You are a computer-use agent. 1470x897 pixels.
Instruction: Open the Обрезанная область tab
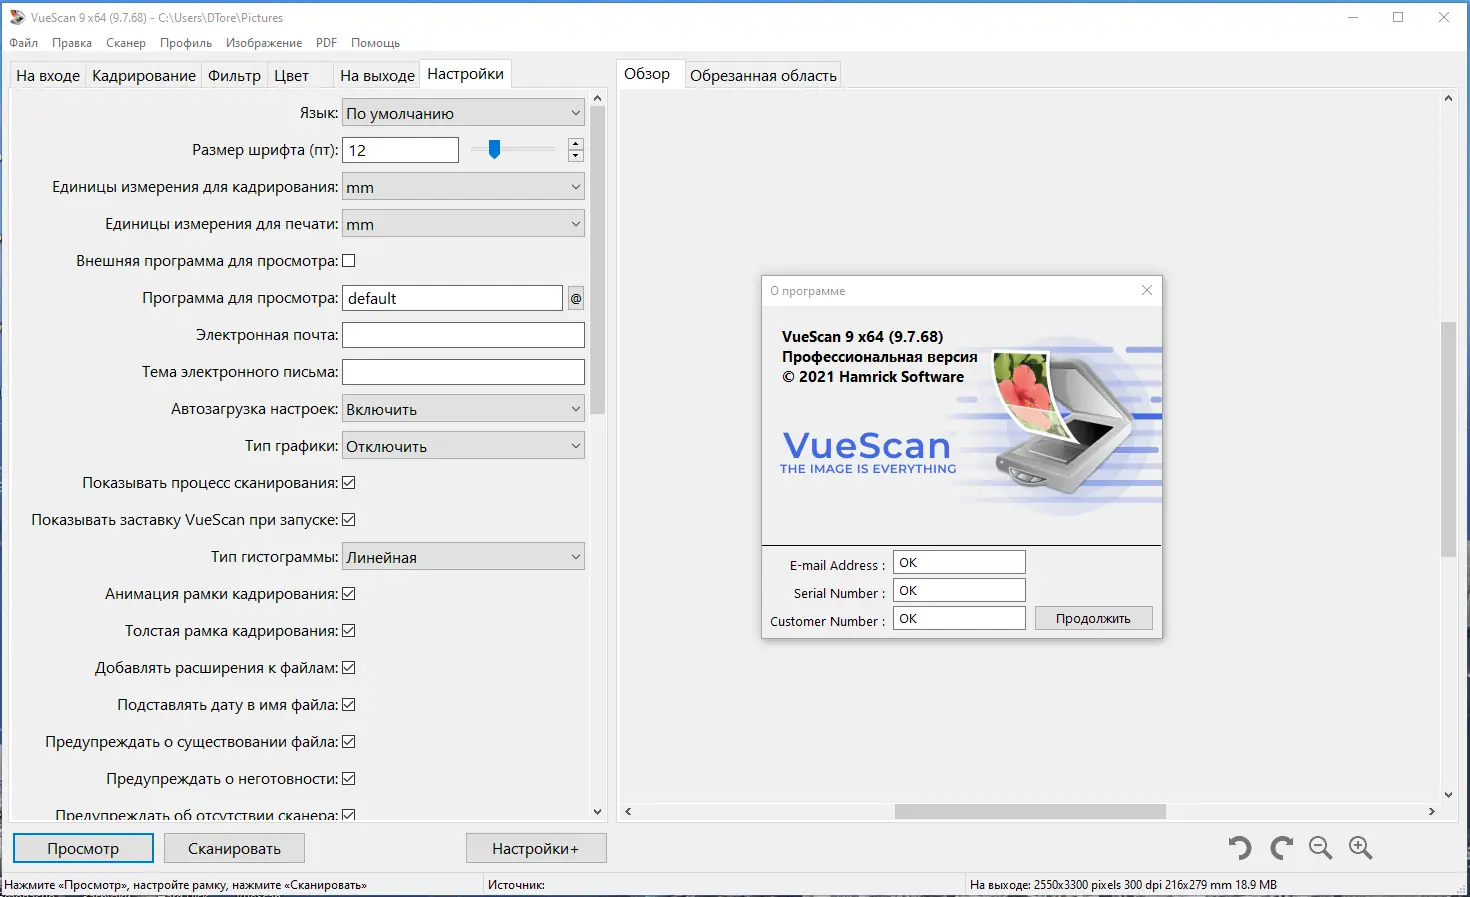click(x=763, y=74)
